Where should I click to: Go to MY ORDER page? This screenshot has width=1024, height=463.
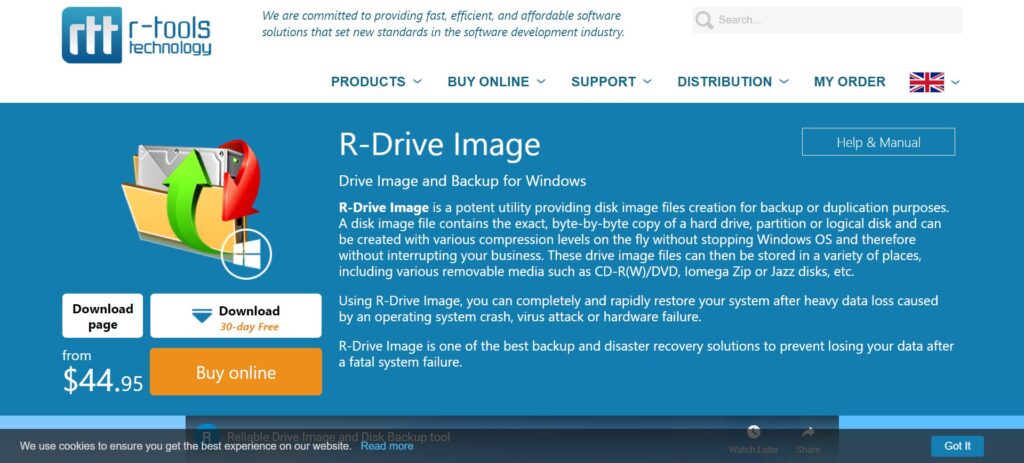click(x=850, y=82)
